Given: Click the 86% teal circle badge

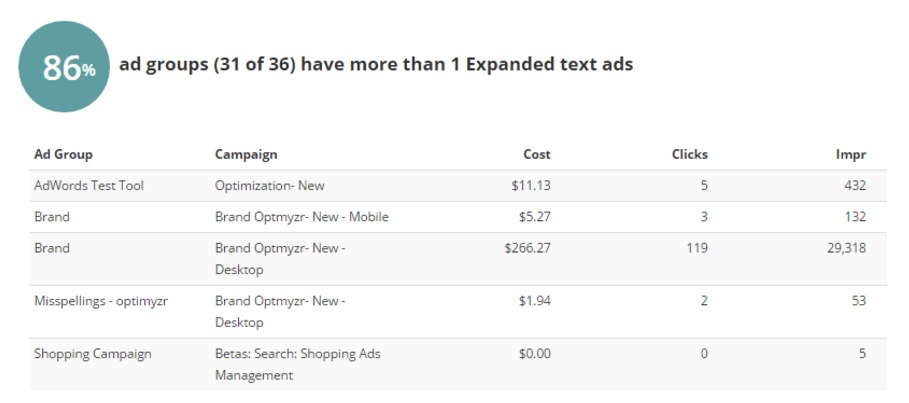Looking at the screenshot, I should 64,67.
